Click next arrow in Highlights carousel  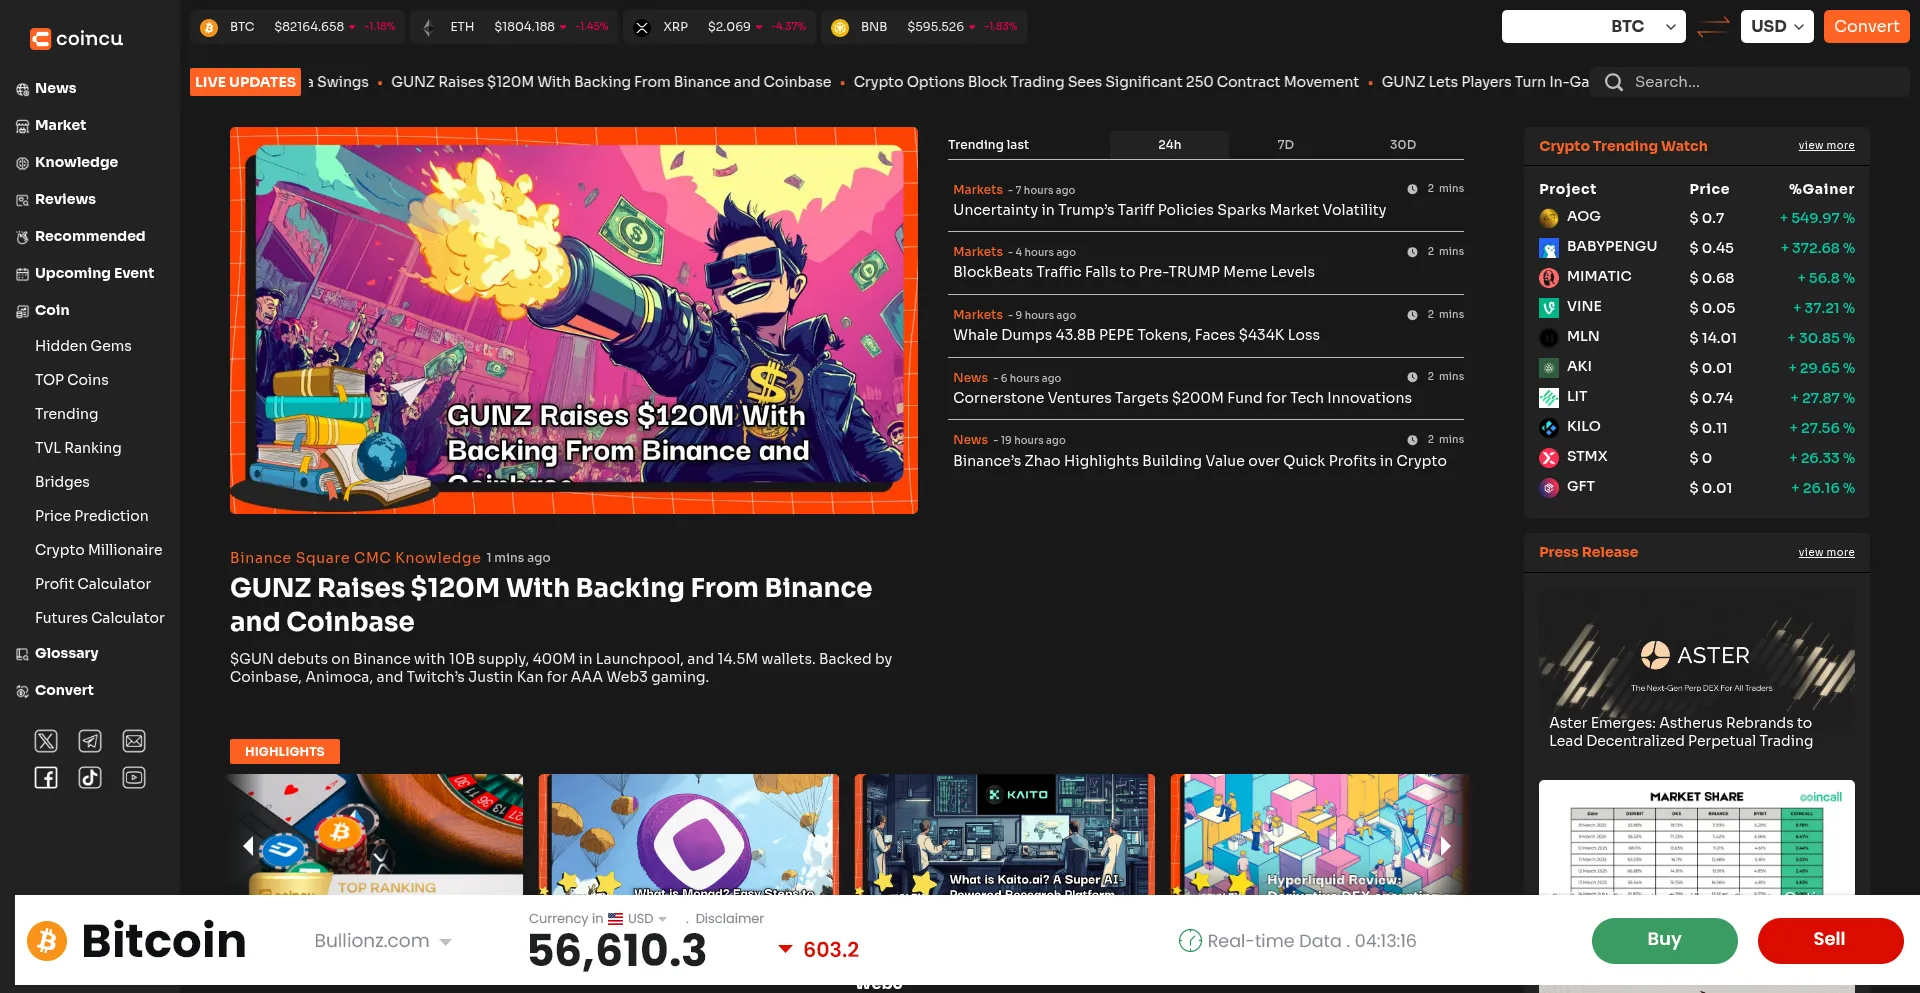coord(1445,846)
